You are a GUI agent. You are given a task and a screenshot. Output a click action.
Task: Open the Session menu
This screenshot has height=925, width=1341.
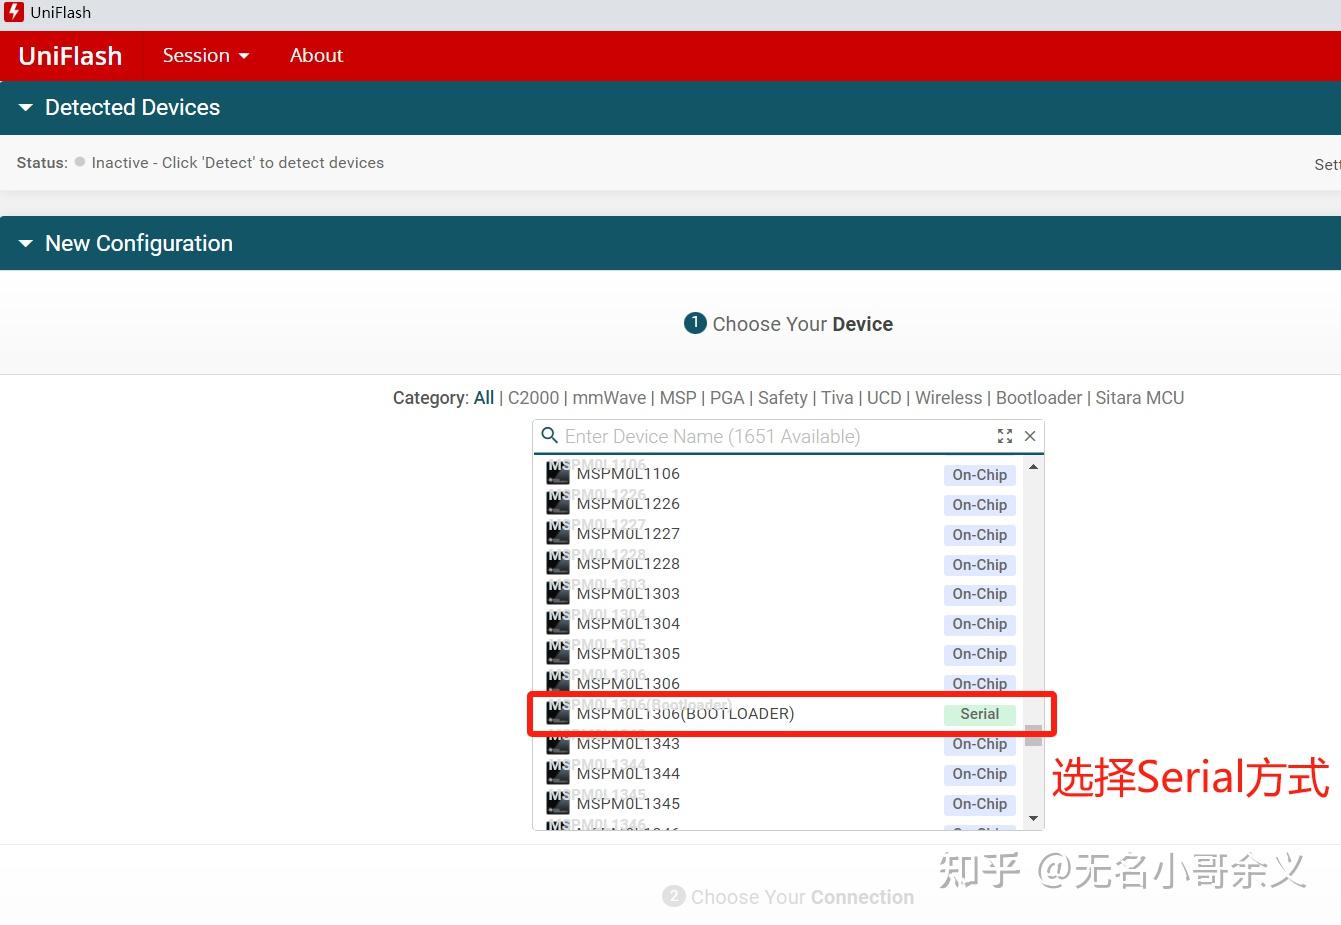click(x=196, y=56)
